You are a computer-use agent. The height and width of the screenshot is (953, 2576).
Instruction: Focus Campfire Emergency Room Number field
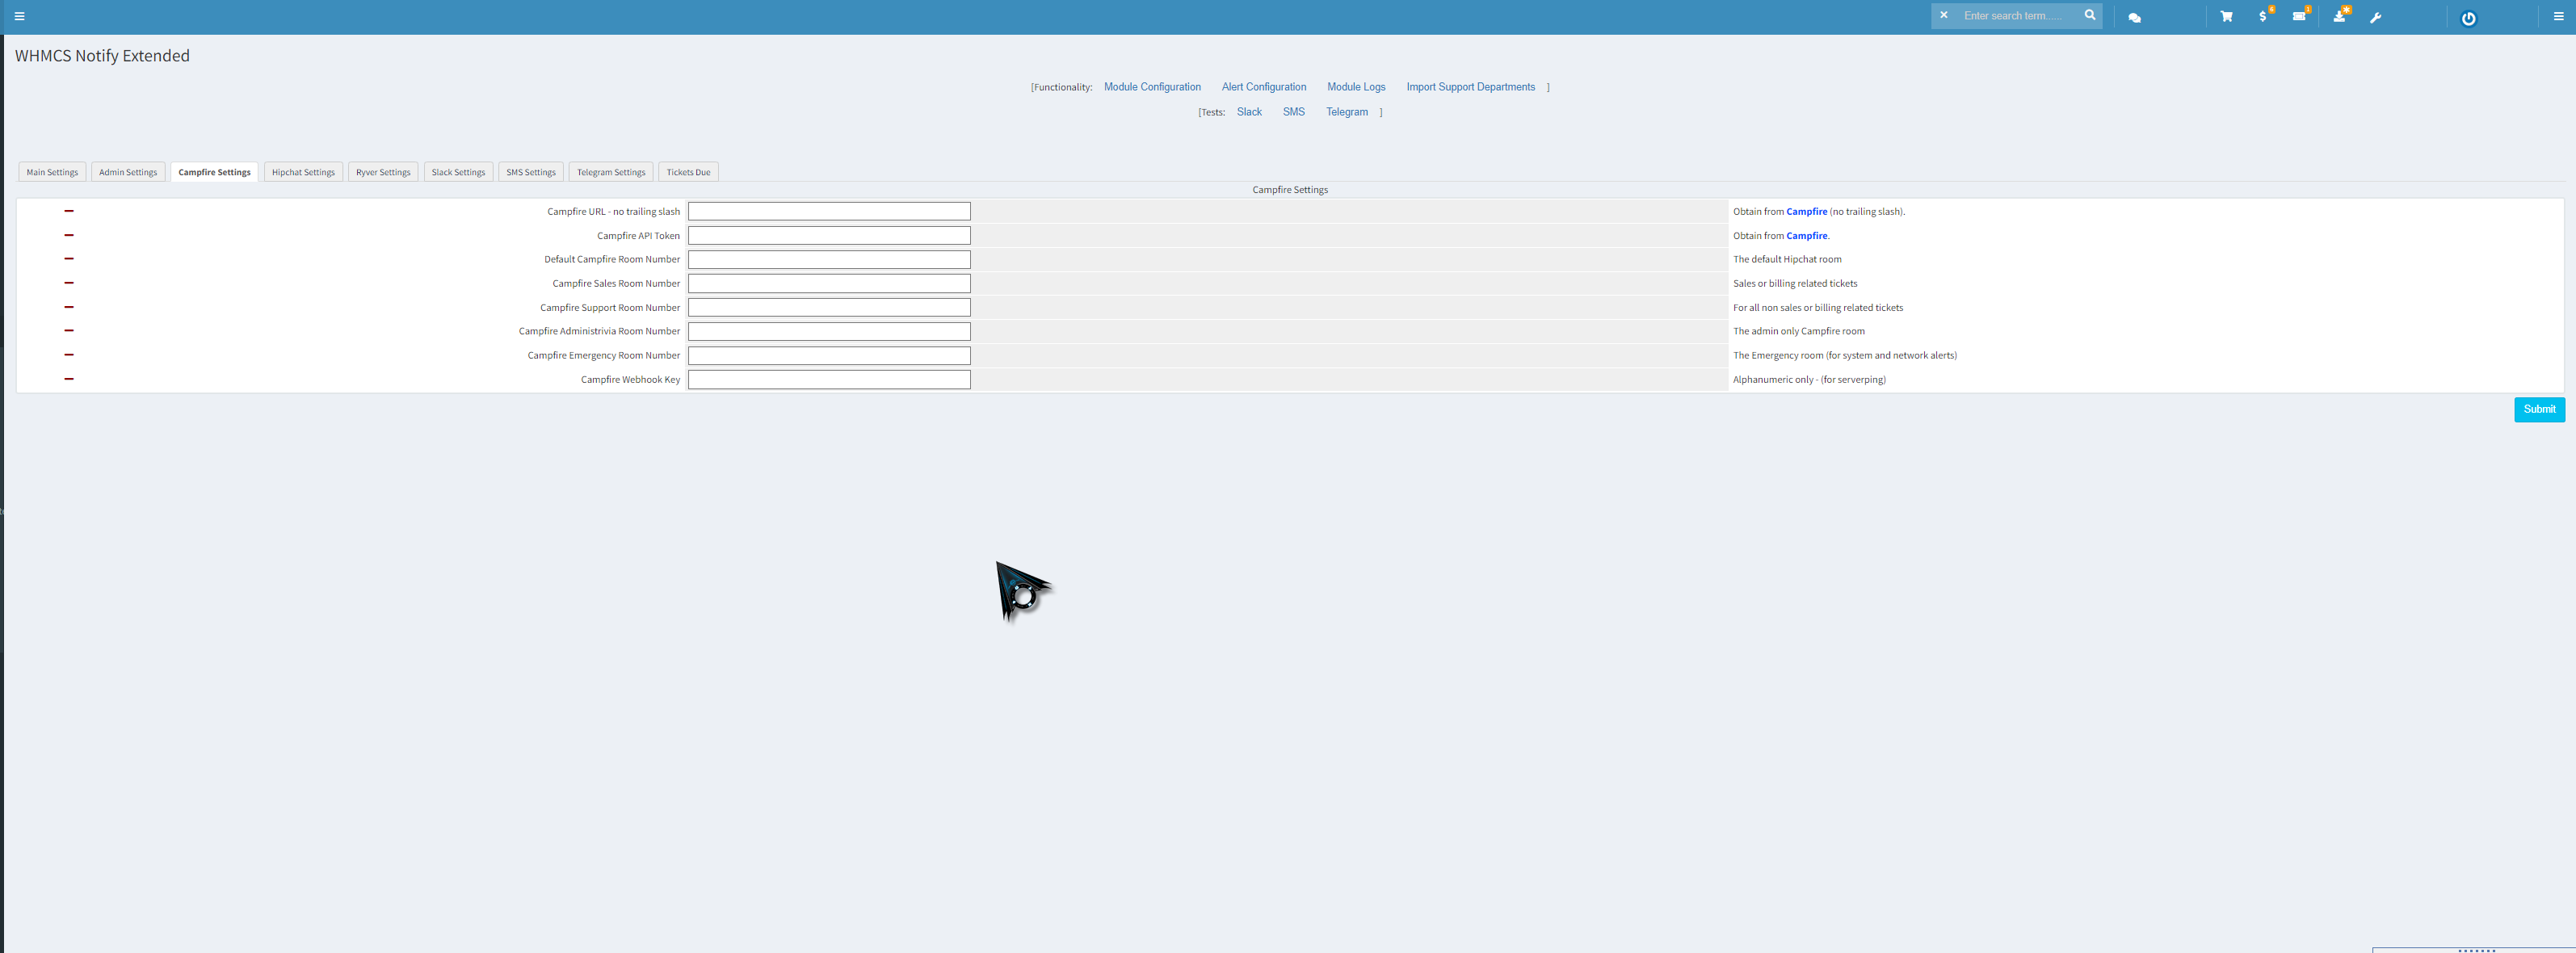(x=829, y=355)
